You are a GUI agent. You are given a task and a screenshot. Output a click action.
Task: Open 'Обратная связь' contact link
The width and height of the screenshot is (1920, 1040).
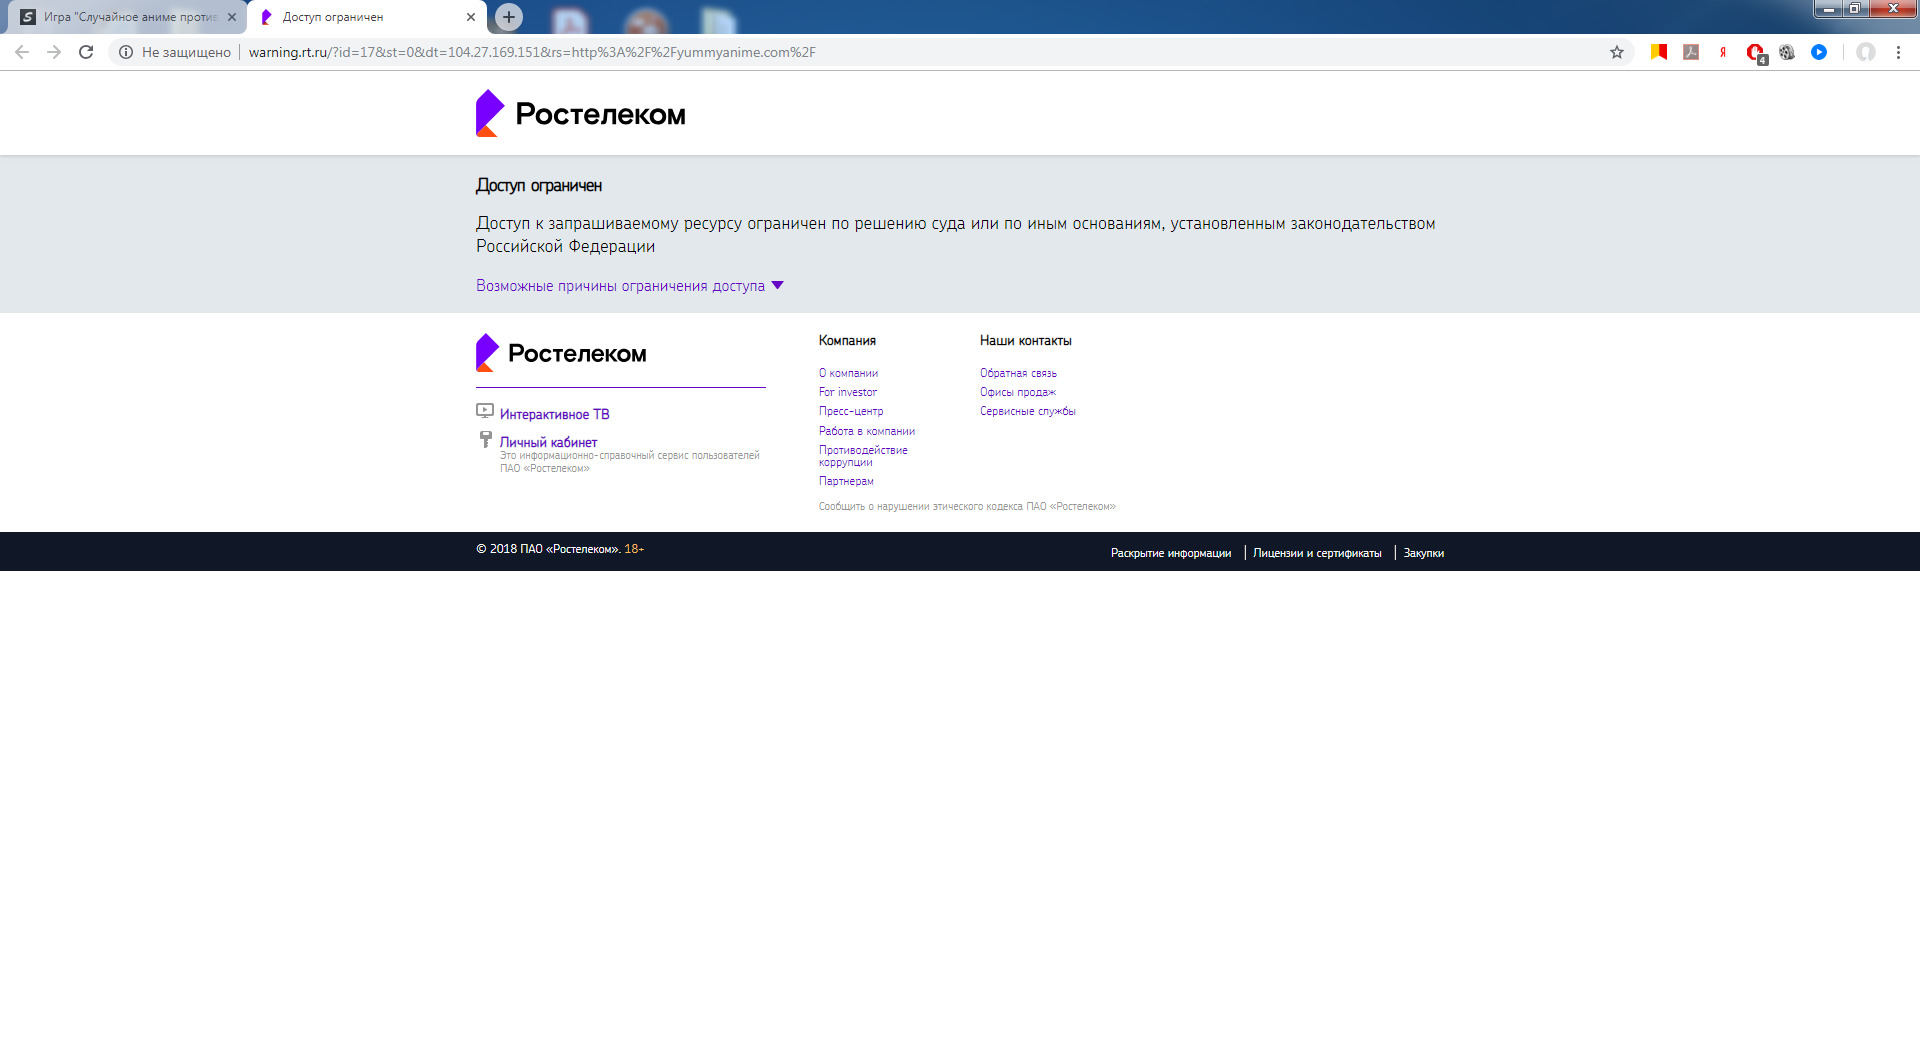[1018, 373]
